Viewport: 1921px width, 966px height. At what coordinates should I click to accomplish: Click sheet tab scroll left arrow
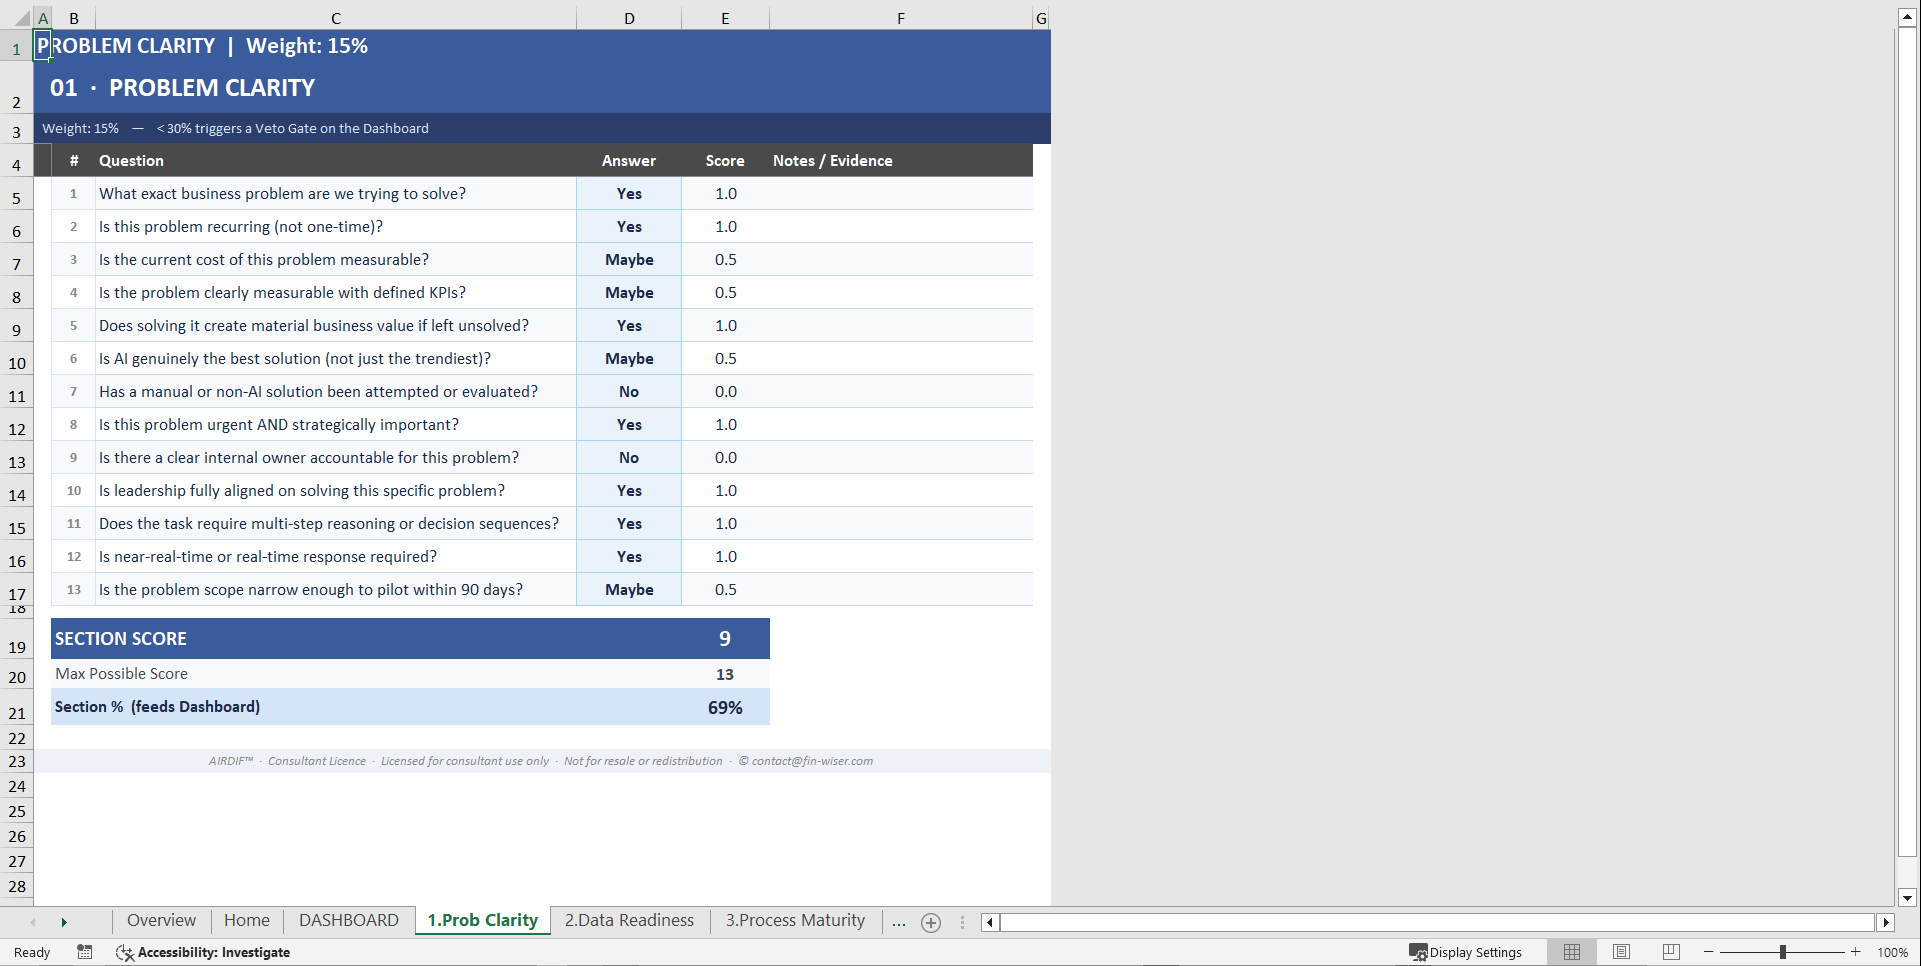(33, 922)
